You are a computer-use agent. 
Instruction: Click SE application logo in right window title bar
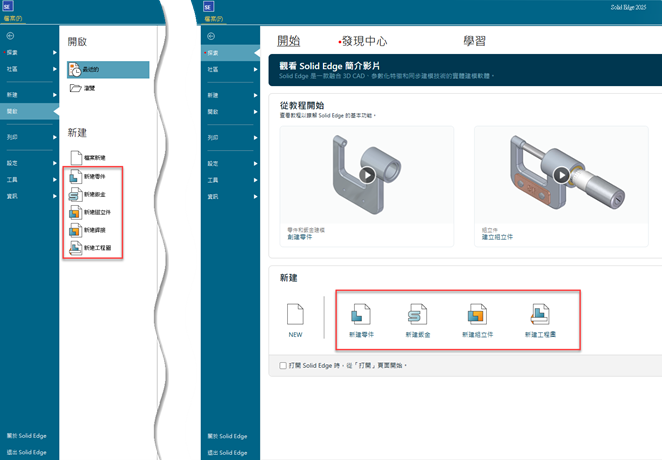tap(209, 7)
